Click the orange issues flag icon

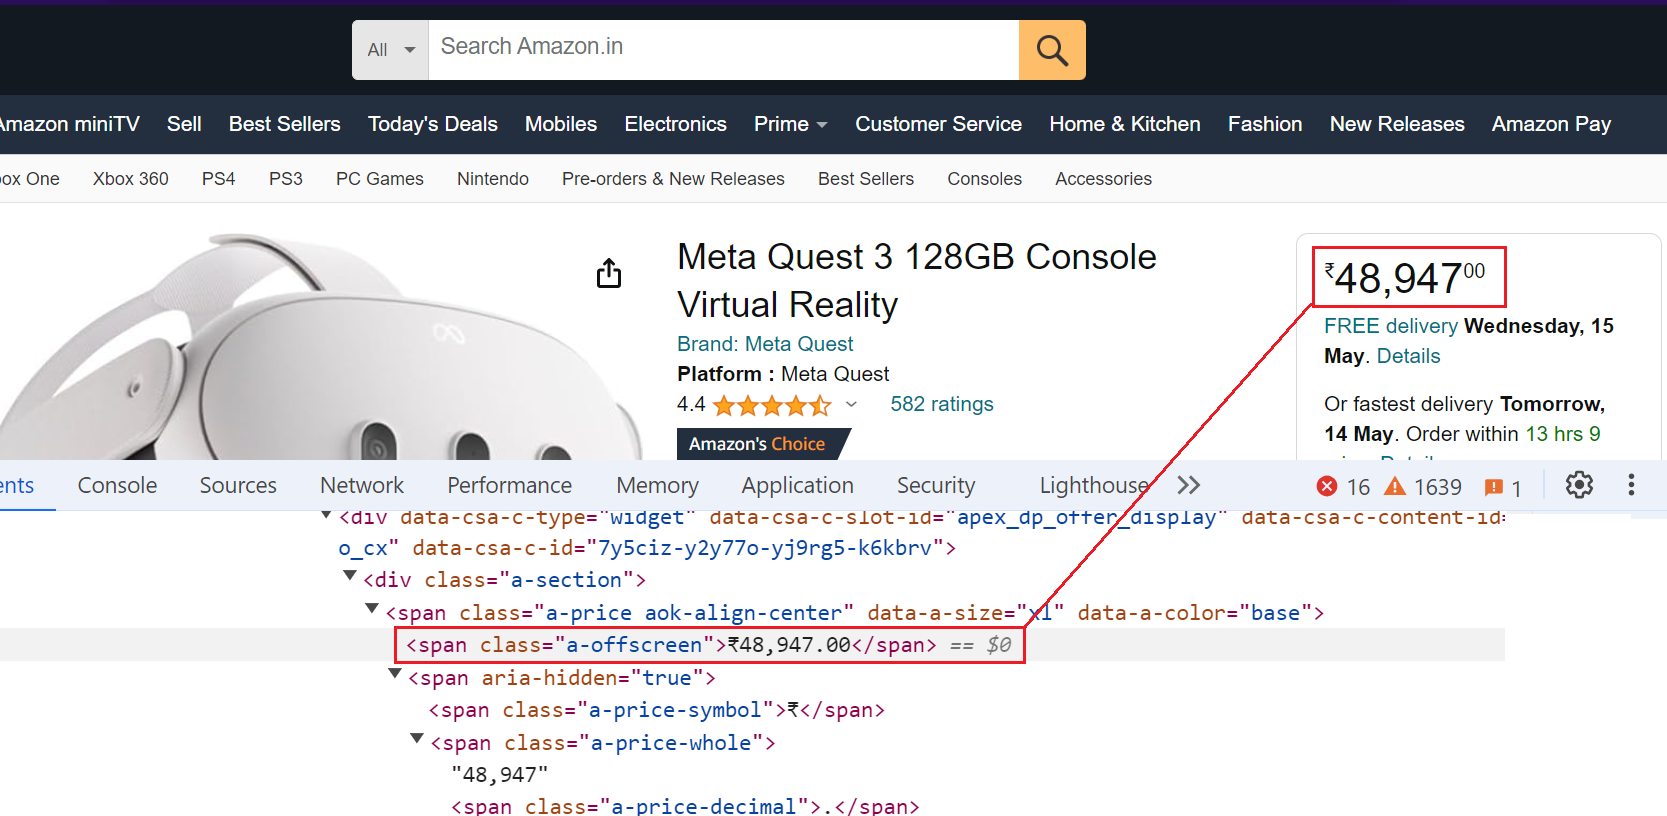click(x=1494, y=487)
